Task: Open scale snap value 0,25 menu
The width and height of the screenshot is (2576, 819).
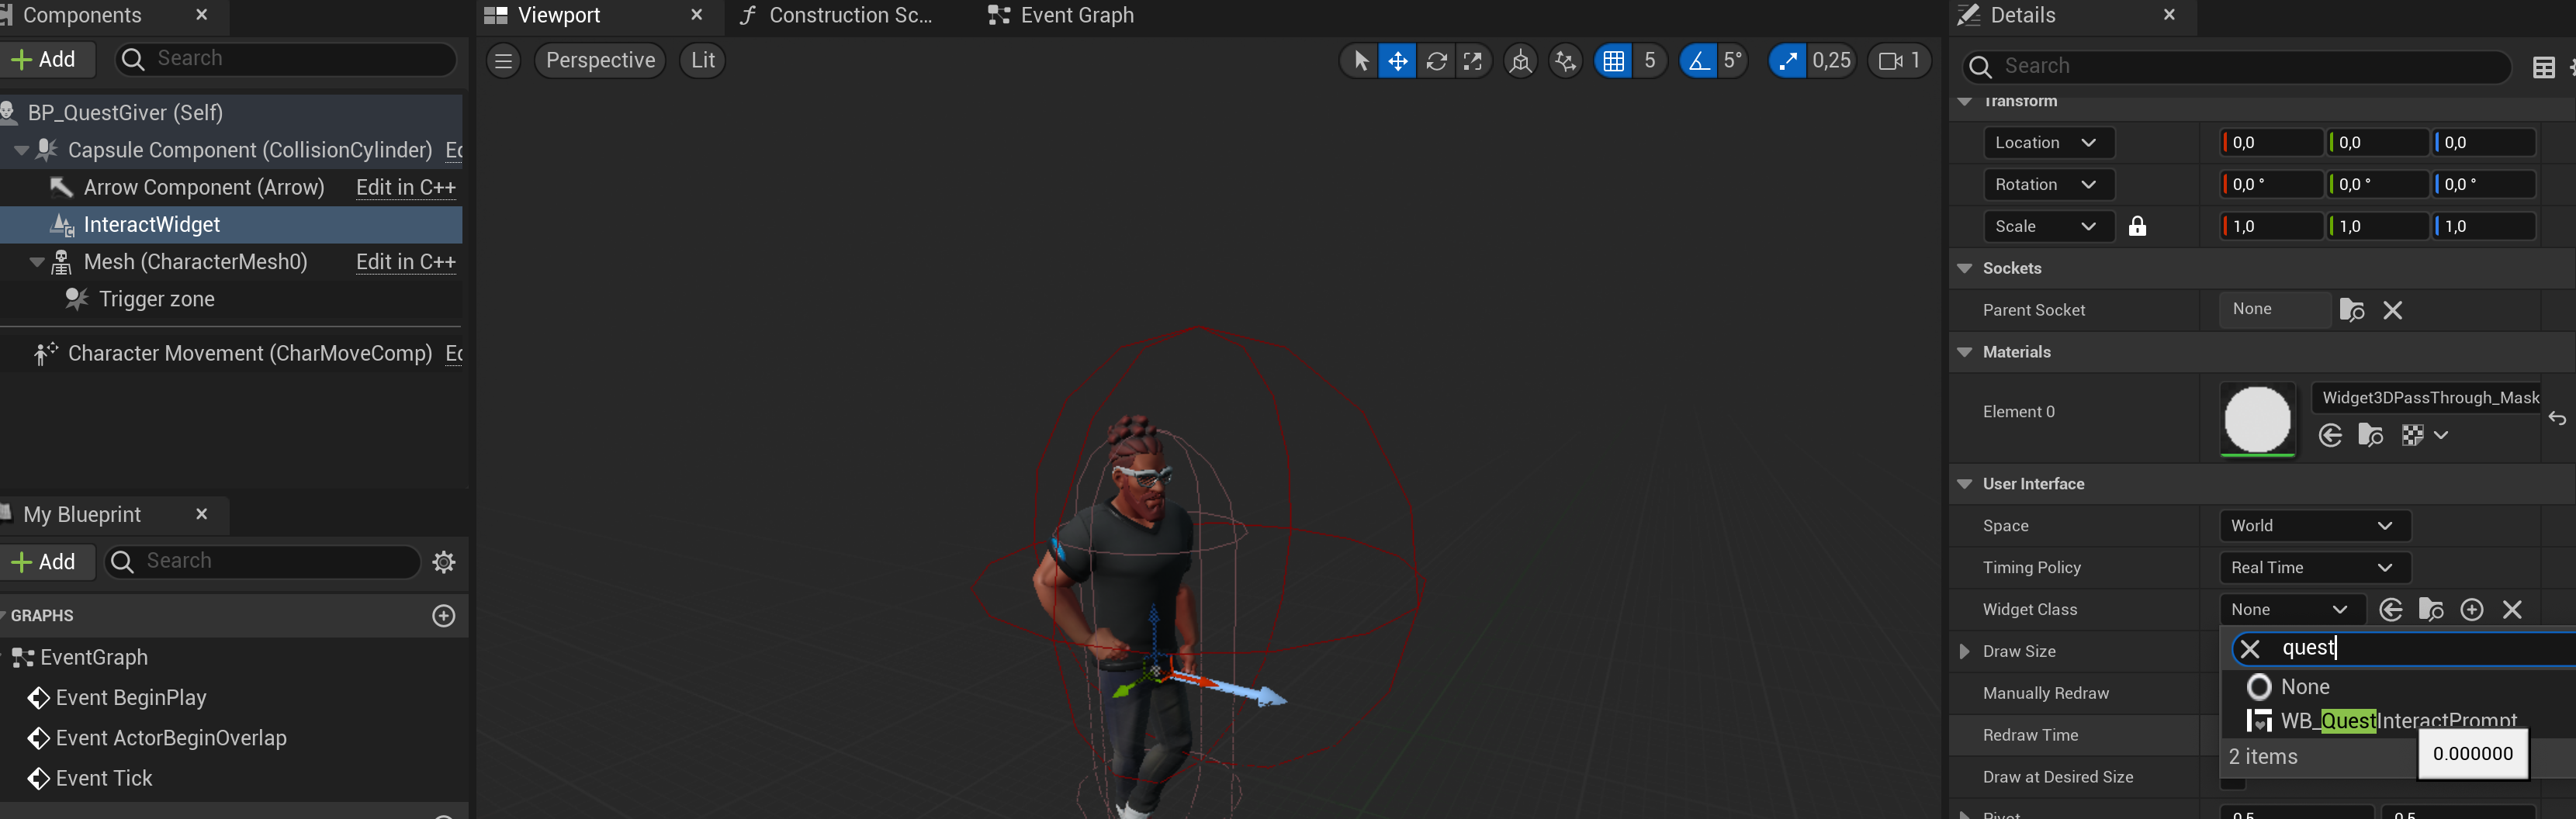Action: 1831,61
